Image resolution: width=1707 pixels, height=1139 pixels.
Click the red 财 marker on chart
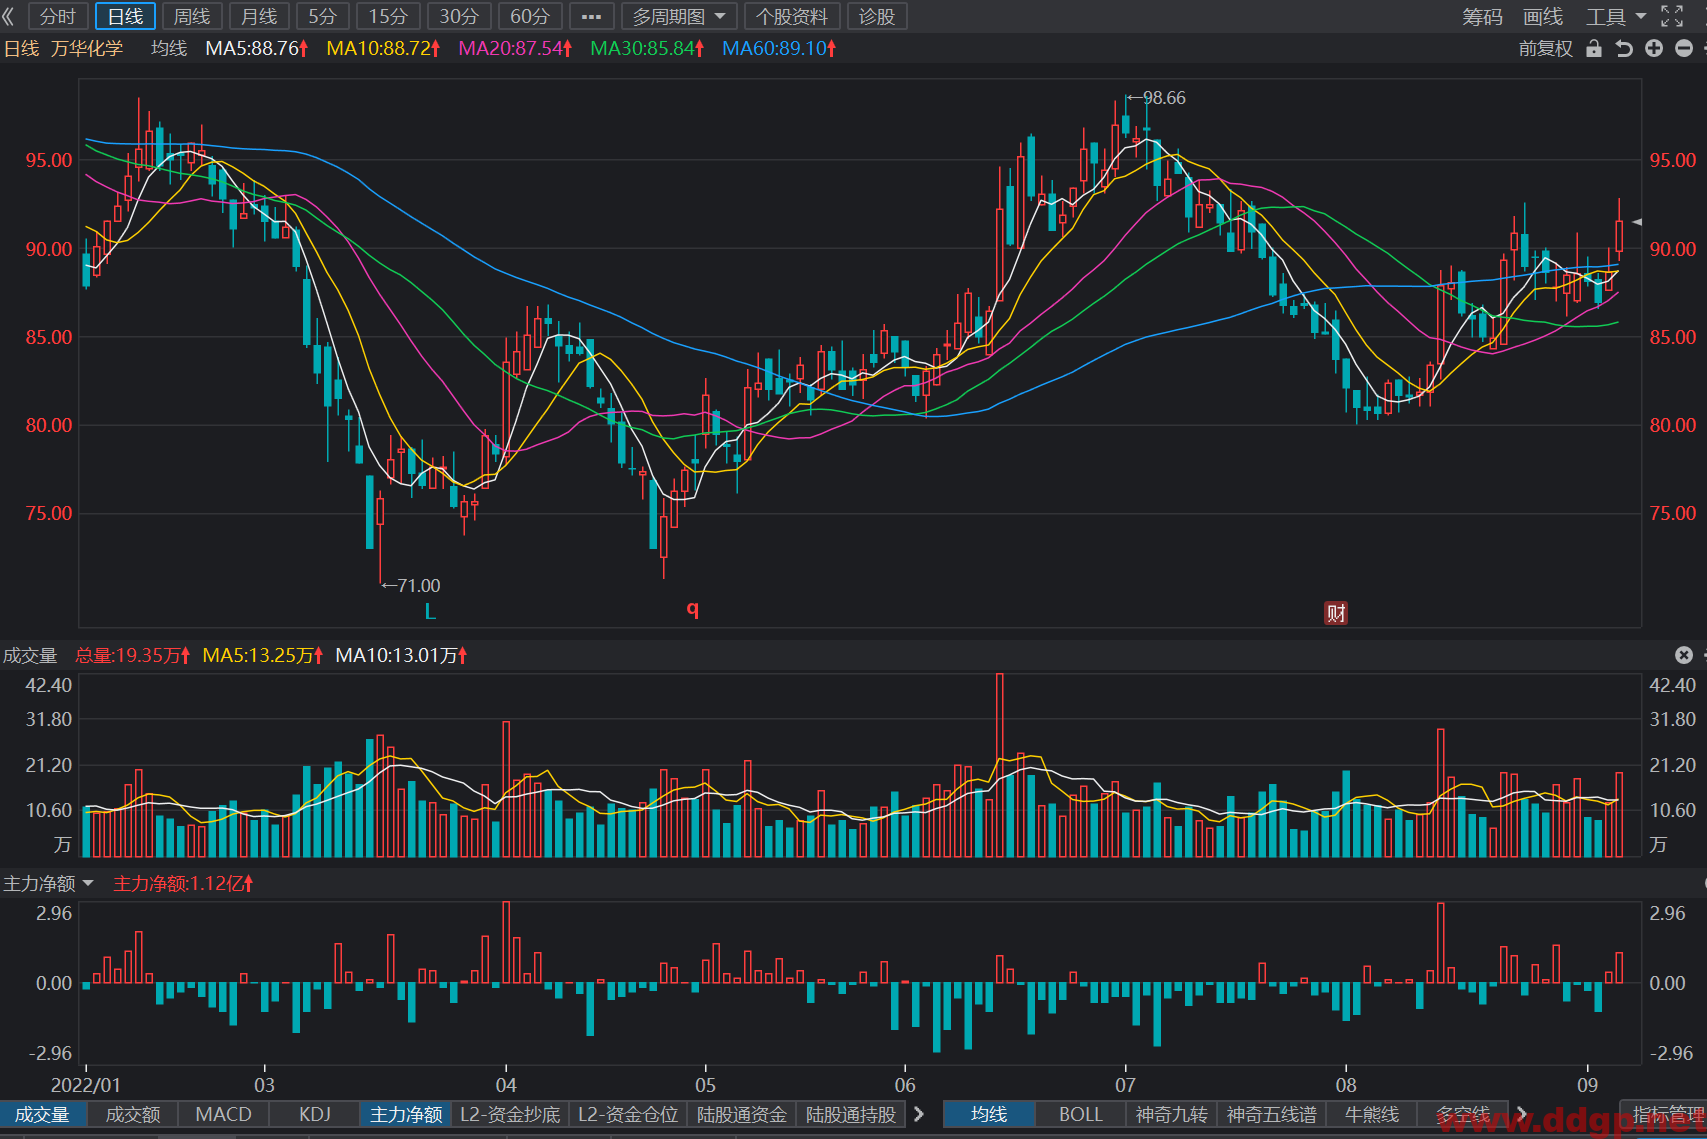pyautogui.click(x=1336, y=613)
